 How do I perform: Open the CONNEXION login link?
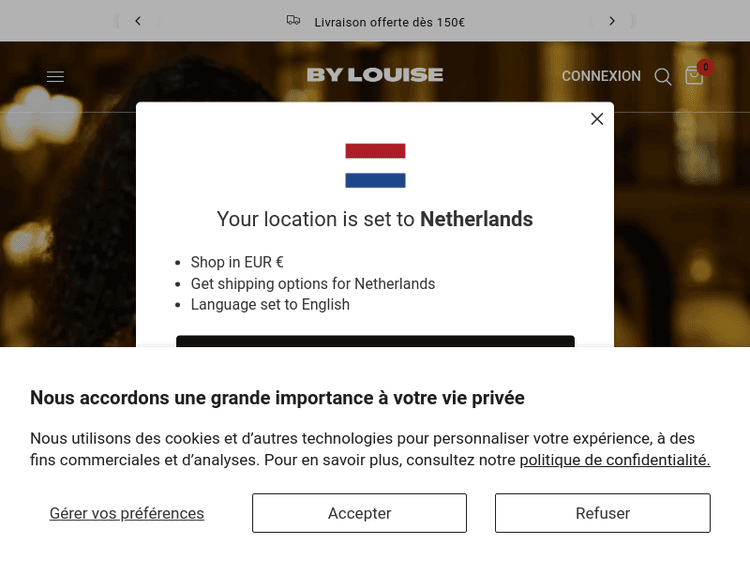[x=601, y=76]
